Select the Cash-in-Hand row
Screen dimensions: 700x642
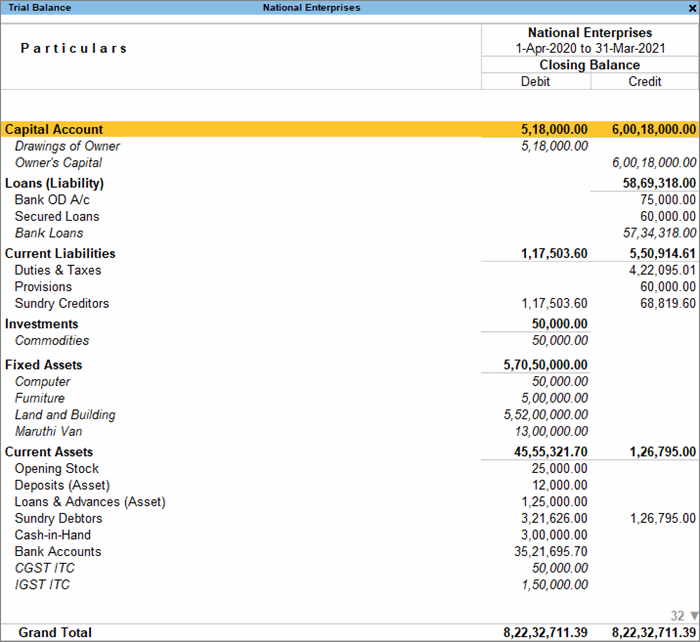pyautogui.click(x=53, y=535)
